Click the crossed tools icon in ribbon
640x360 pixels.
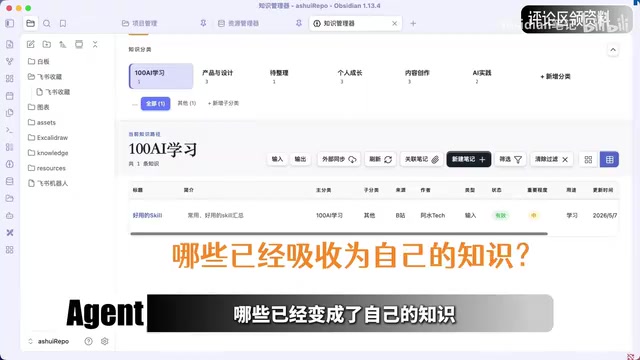(x=9, y=233)
